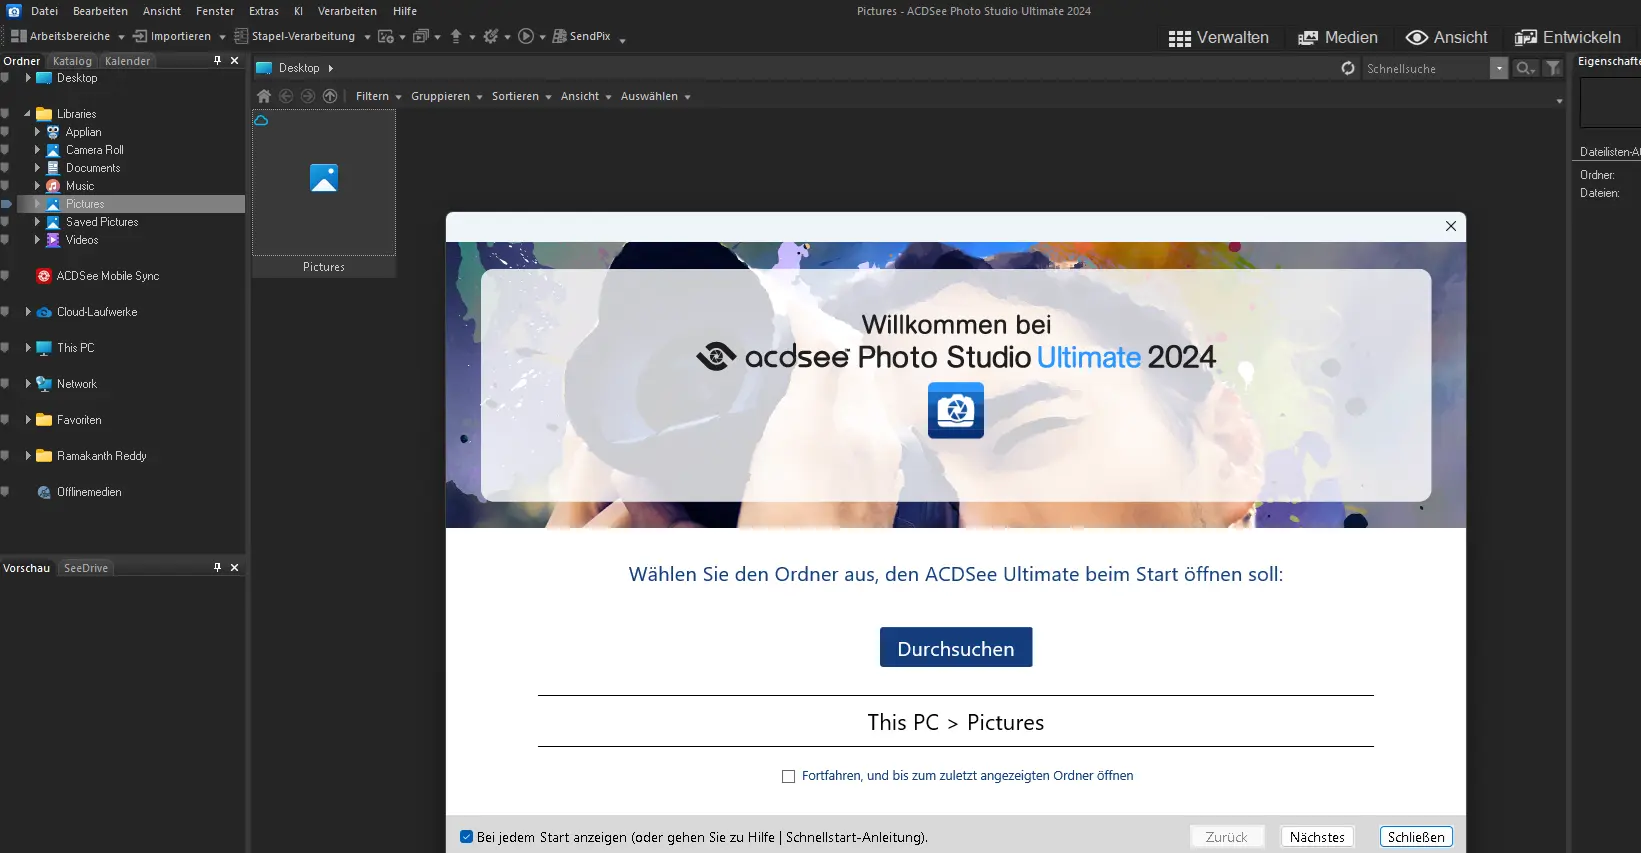Check 'Fortfahren, und bis zum zuletzt' option

tap(788, 776)
